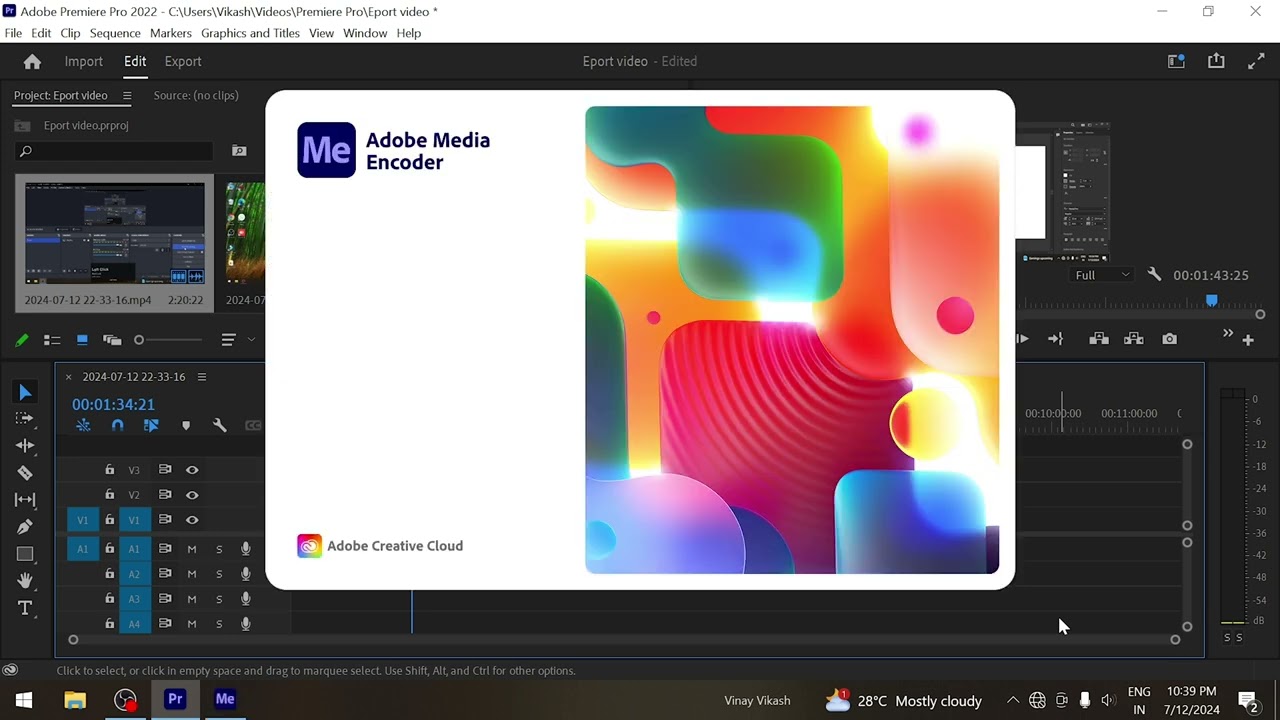The image size is (1280, 720).
Task: Open the program monitor button editor plus
Action: click(x=1248, y=340)
